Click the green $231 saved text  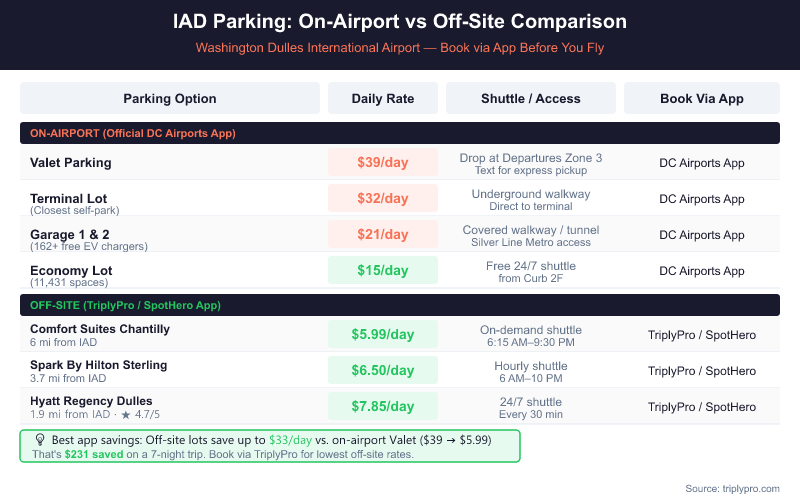click(x=90, y=454)
